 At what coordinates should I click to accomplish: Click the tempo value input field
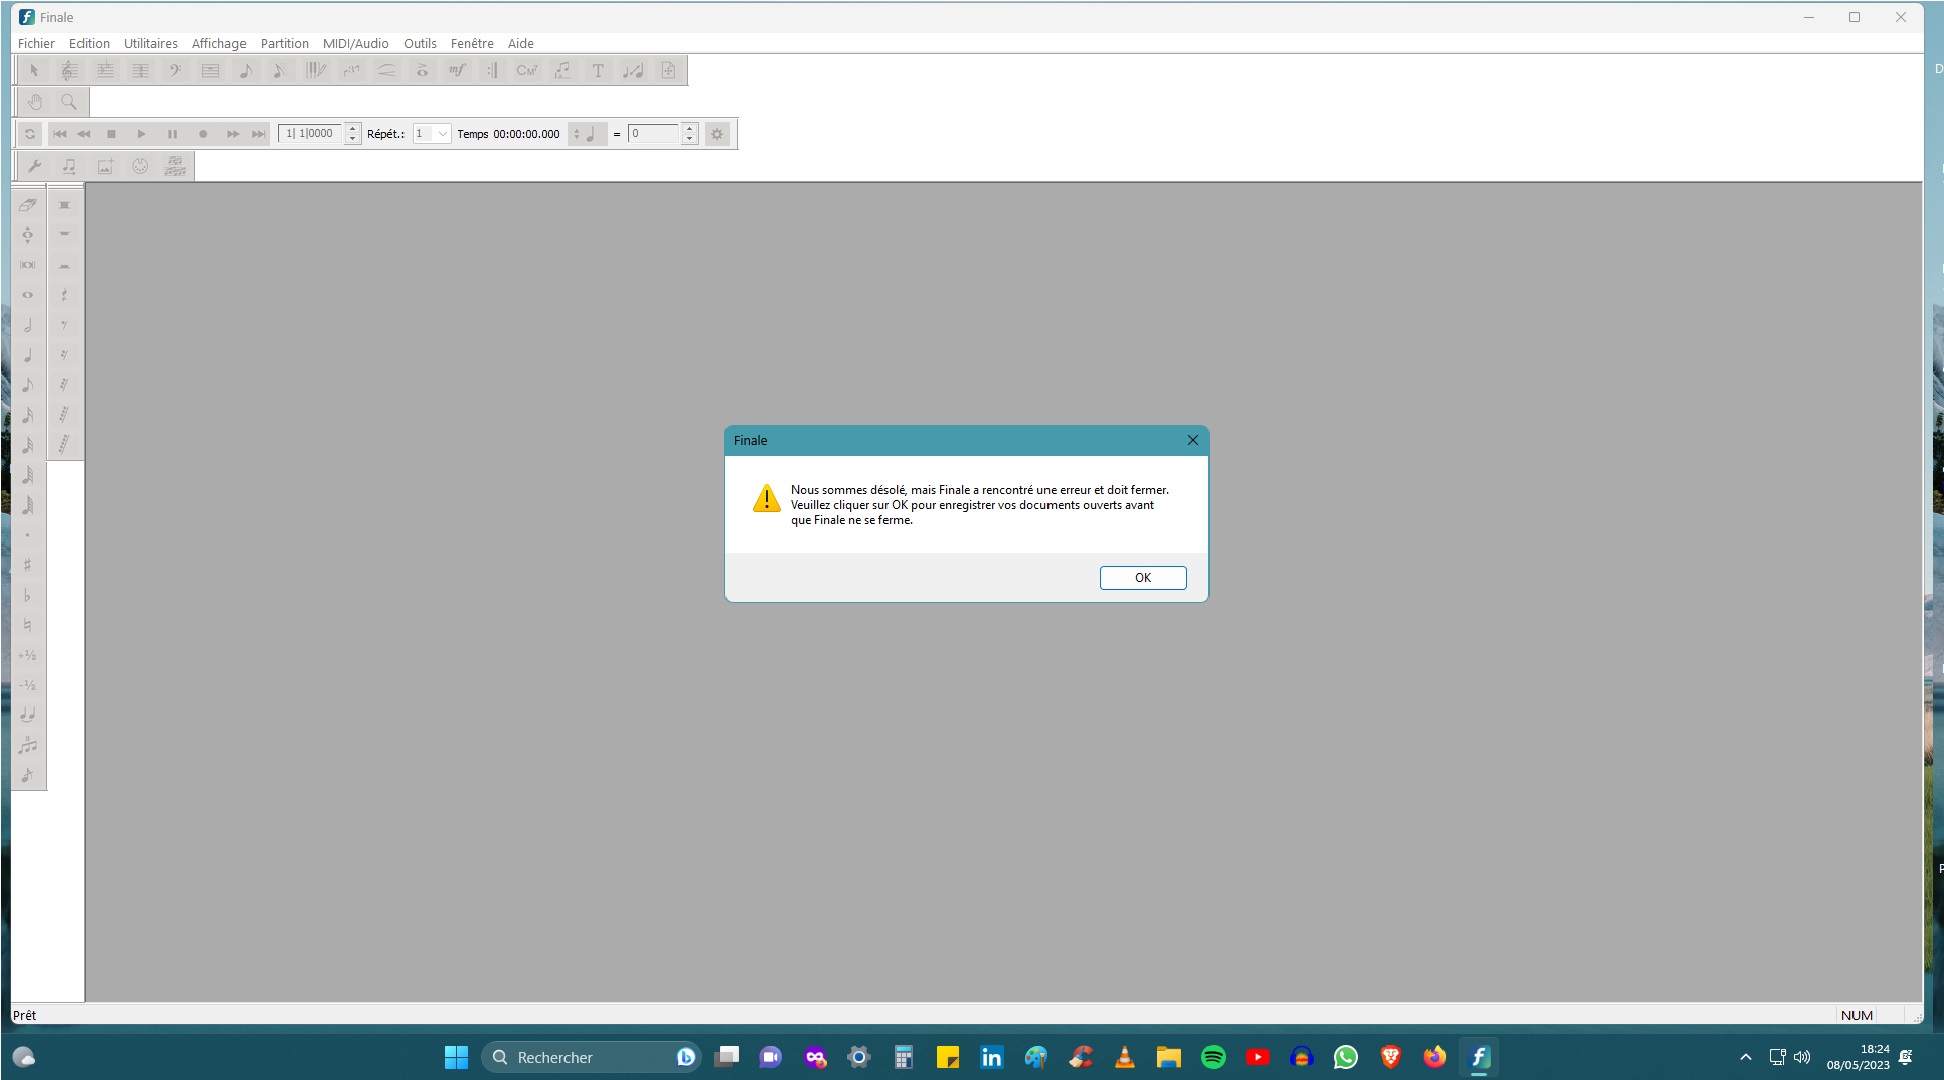click(x=653, y=134)
